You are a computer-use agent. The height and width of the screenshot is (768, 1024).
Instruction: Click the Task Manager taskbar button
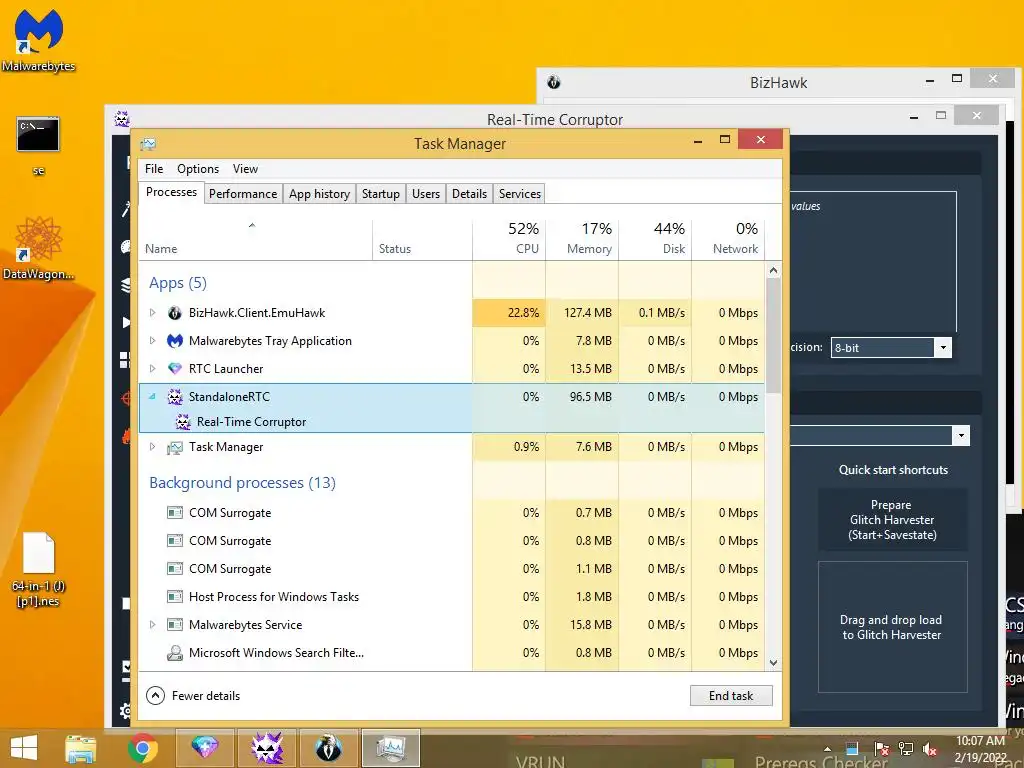(x=391, y=748)
